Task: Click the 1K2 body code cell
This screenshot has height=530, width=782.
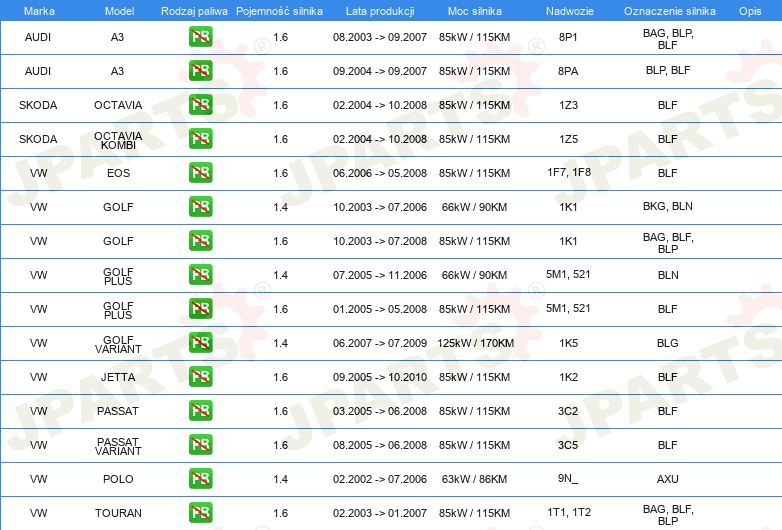Action: click(568, 377)
